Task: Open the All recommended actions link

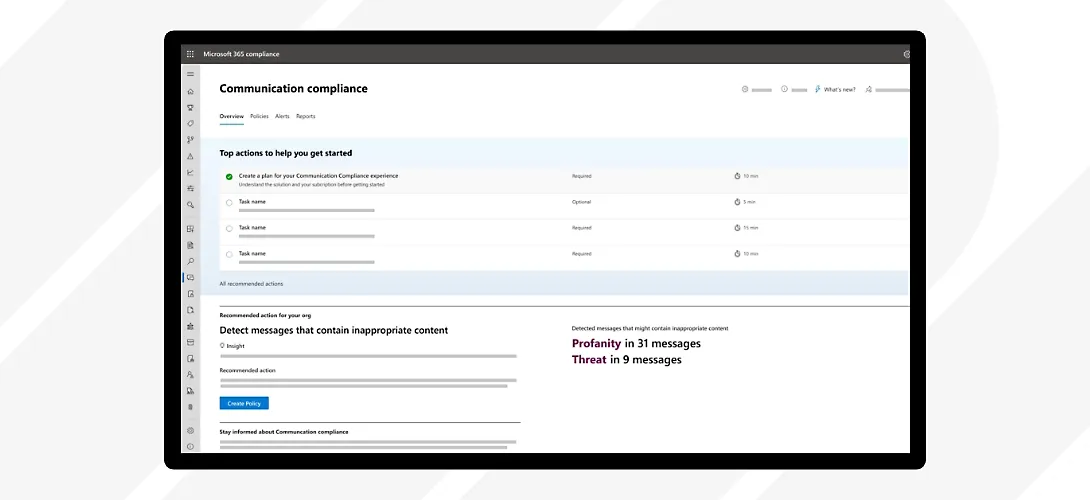Action: tap(251, 284)
